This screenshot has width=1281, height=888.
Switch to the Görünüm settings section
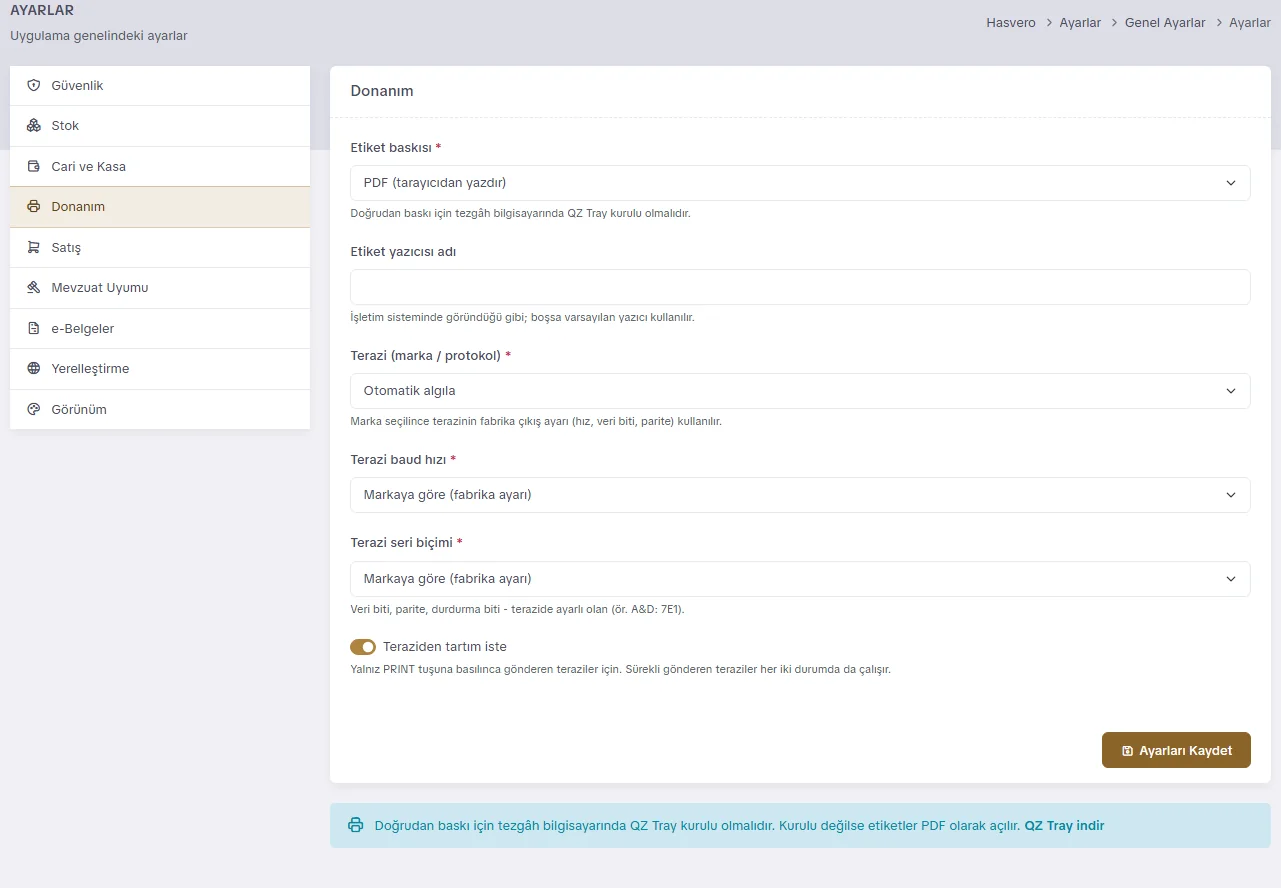tap(160, 410)
